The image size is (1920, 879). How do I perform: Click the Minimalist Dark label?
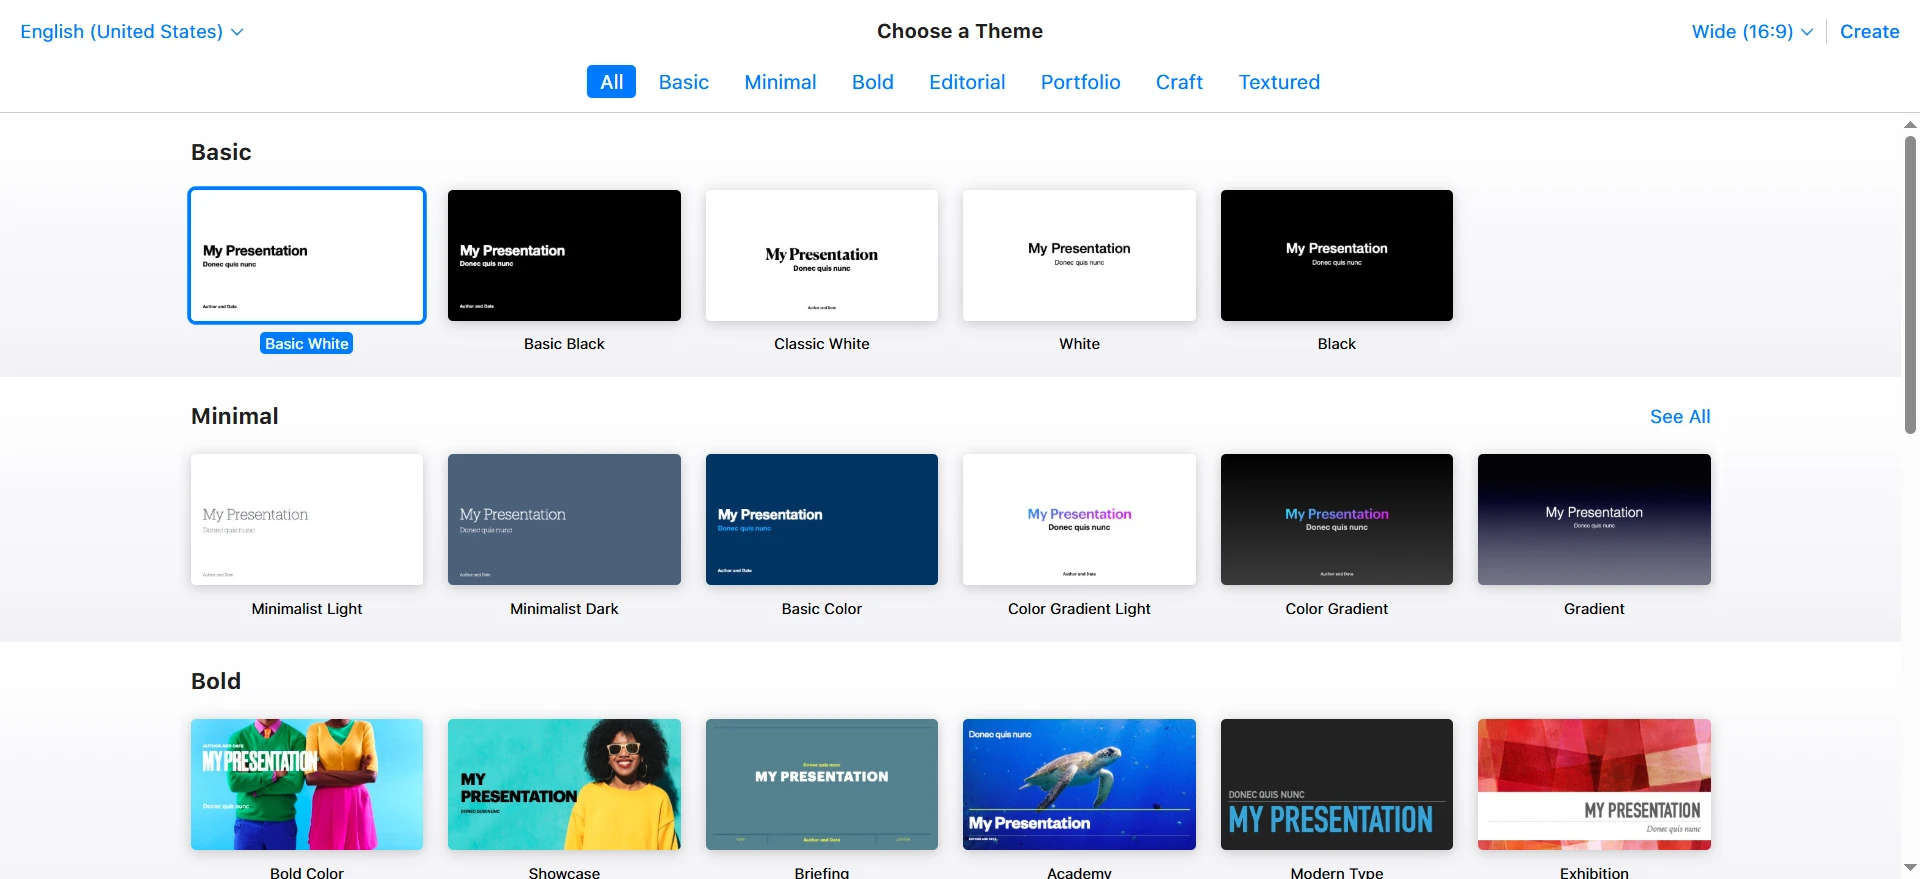pos(564,609)
